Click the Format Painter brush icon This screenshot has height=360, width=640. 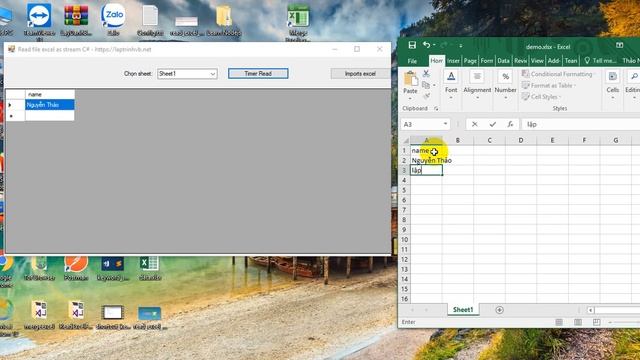coord(426,96)
